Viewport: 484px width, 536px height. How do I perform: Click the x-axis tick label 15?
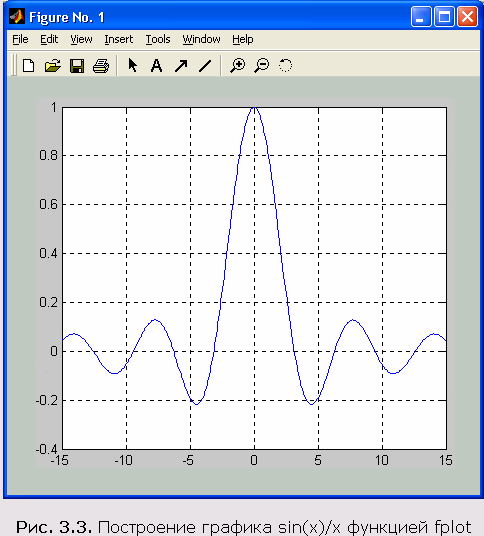(446, 460)
